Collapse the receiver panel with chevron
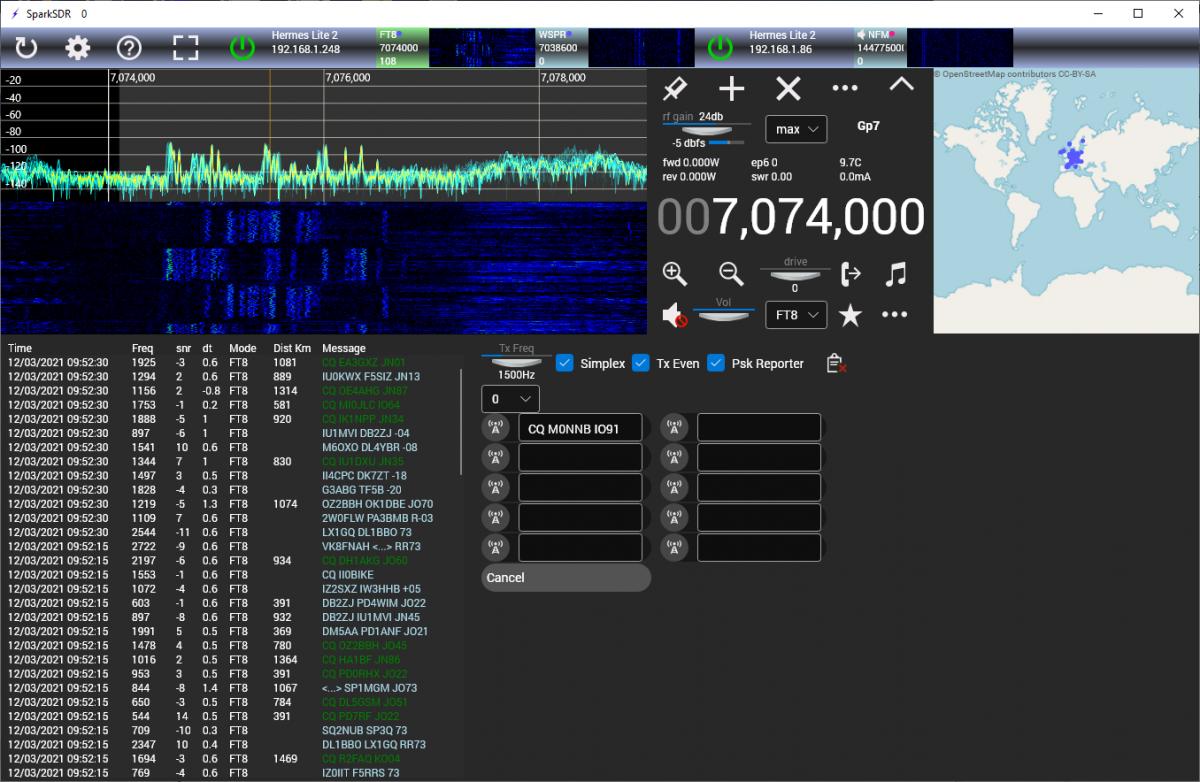The image size is (1200, 782). [x=901, y=86]
